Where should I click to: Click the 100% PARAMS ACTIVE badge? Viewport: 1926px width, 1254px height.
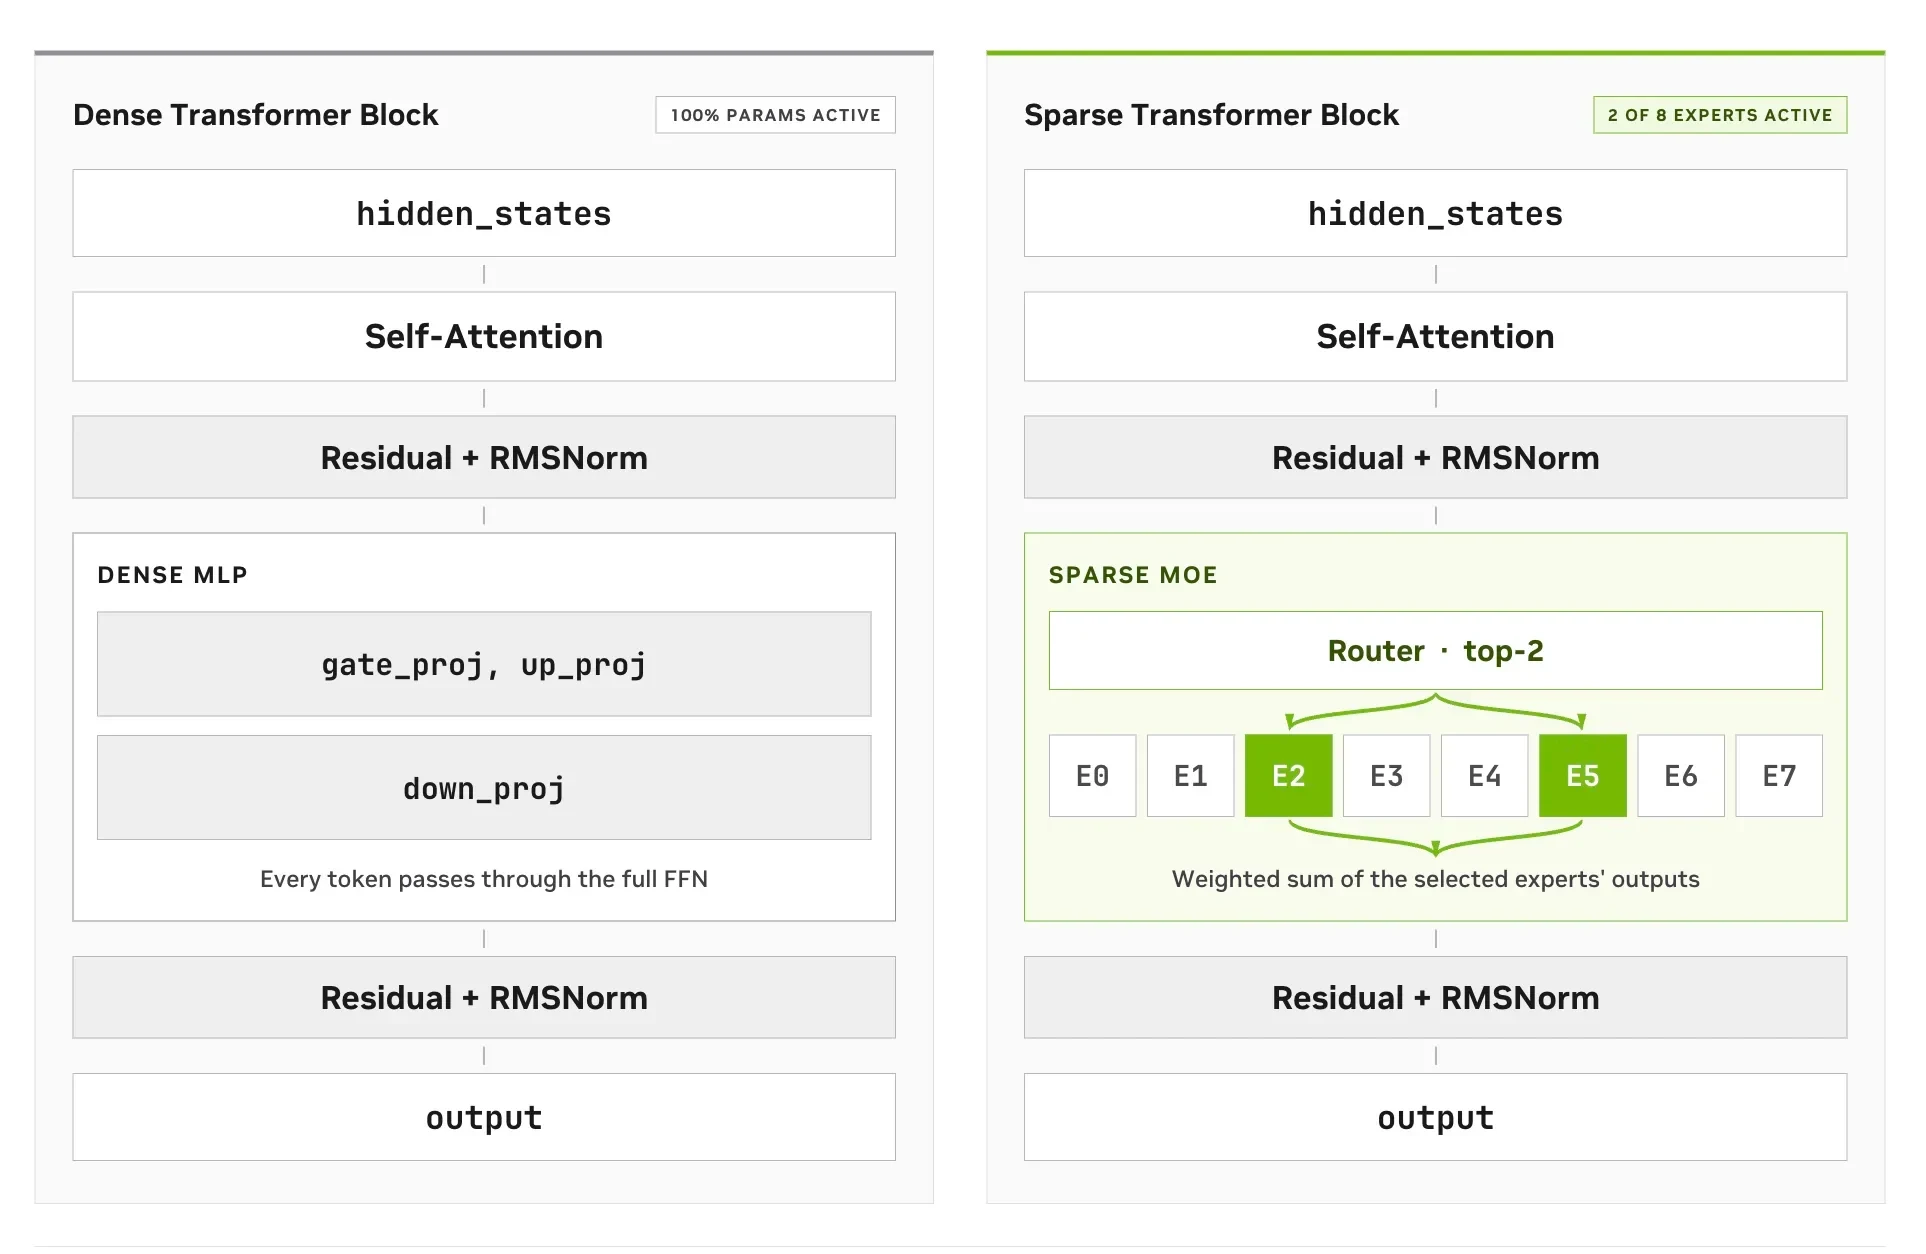point(776,115)
